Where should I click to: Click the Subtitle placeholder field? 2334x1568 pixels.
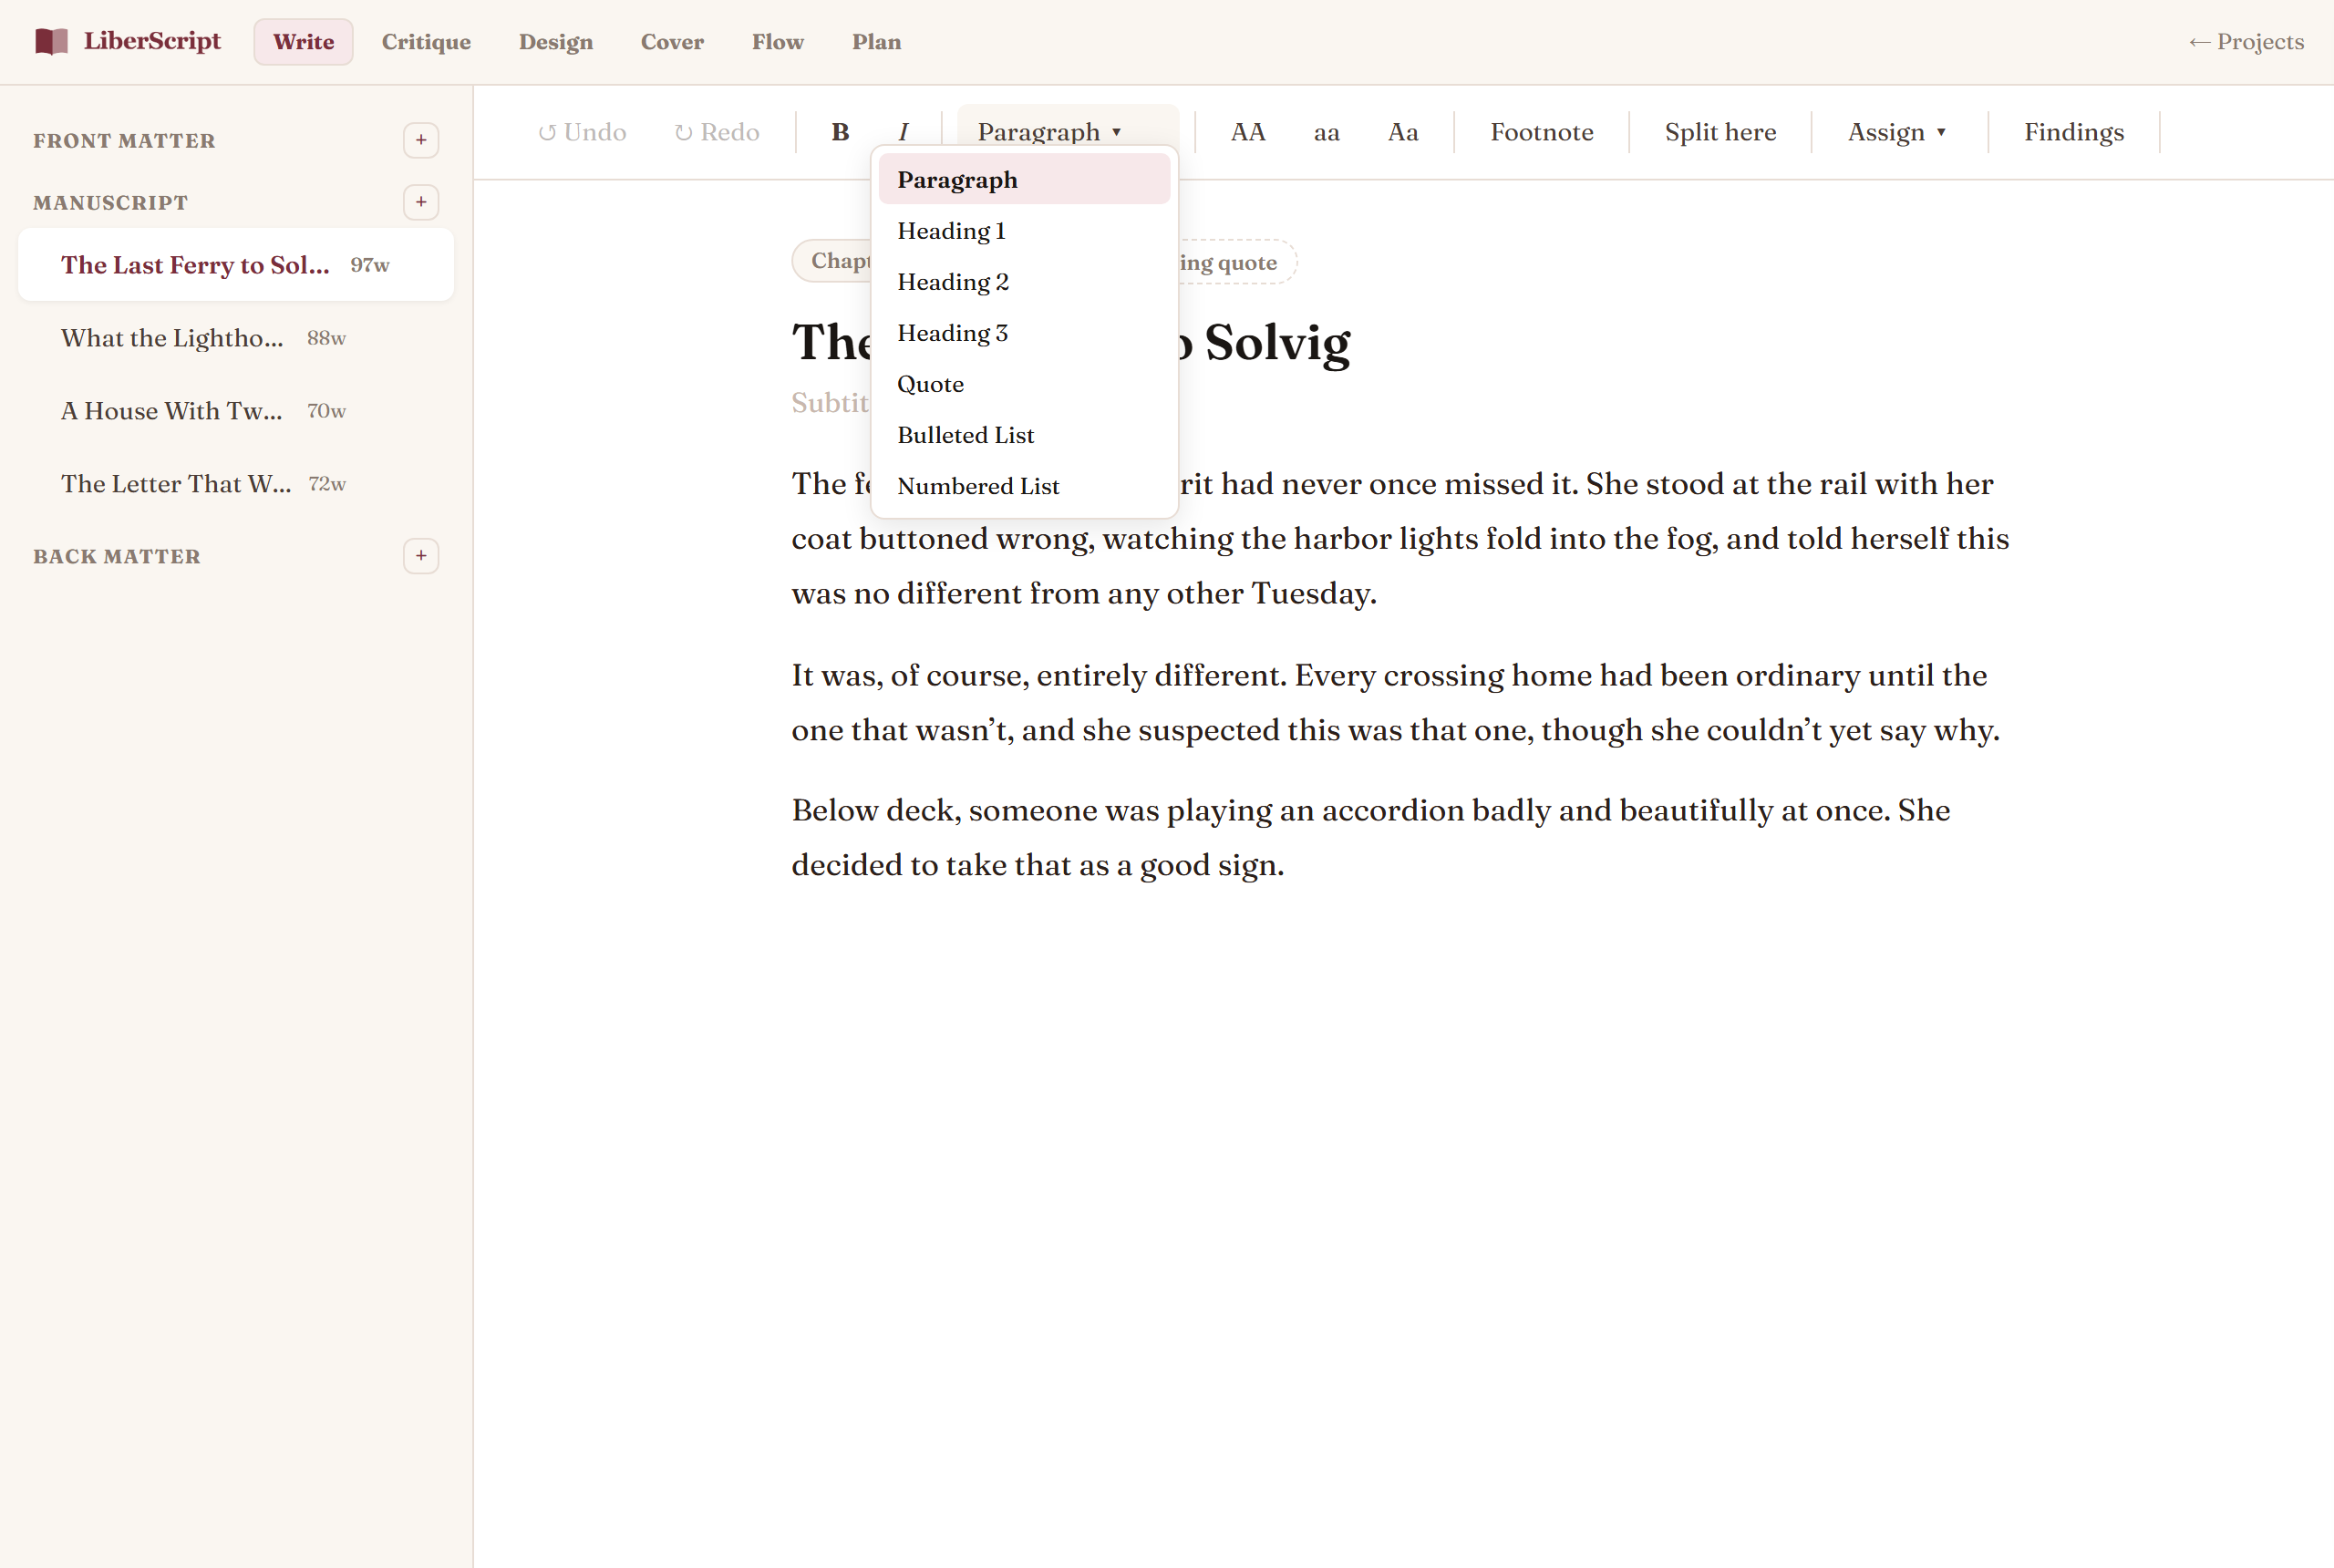click(x=831, y=402)
